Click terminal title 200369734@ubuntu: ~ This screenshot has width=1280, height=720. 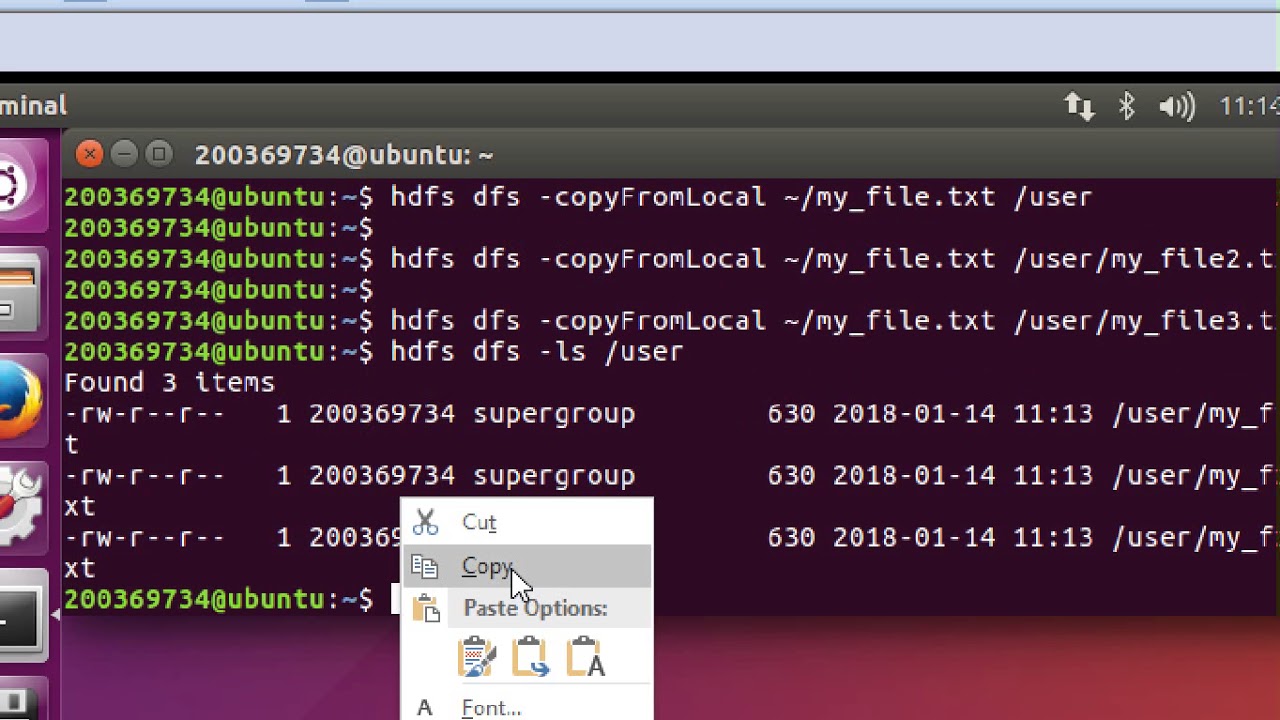pos(343,155)
